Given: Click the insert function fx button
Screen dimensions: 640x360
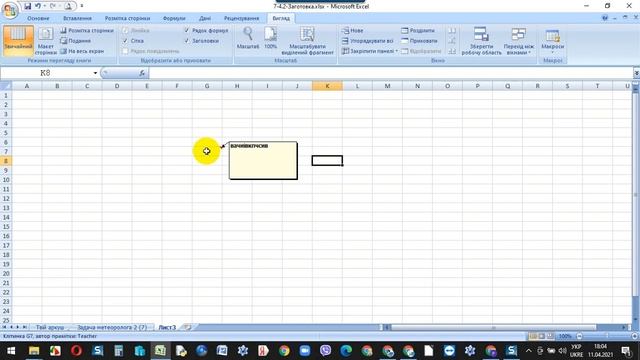Looking at the screenshot, I should [142, 73].
